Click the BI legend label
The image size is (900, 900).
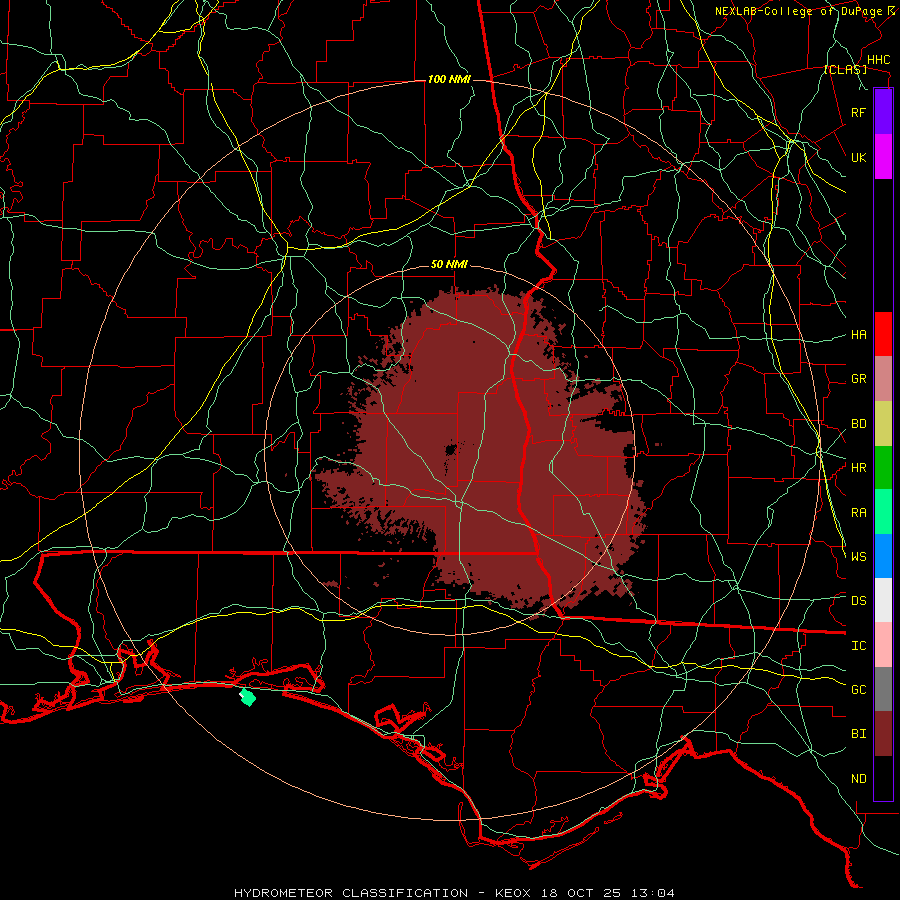(858, 734)
